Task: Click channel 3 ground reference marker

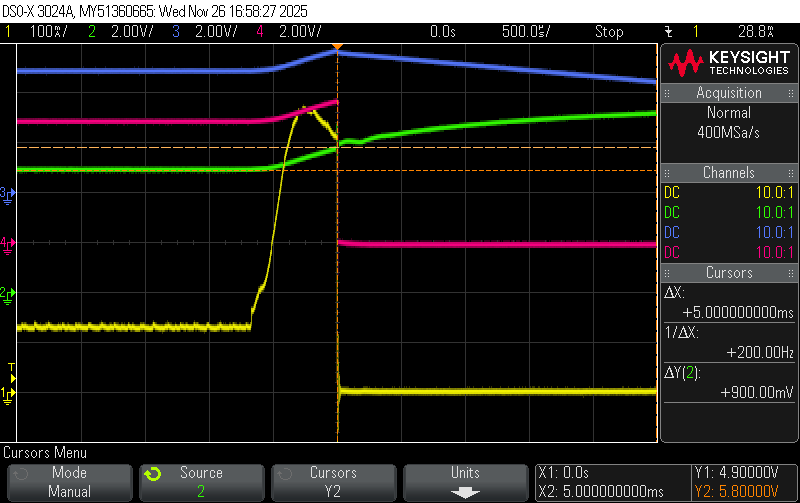Action: point(8,194)
